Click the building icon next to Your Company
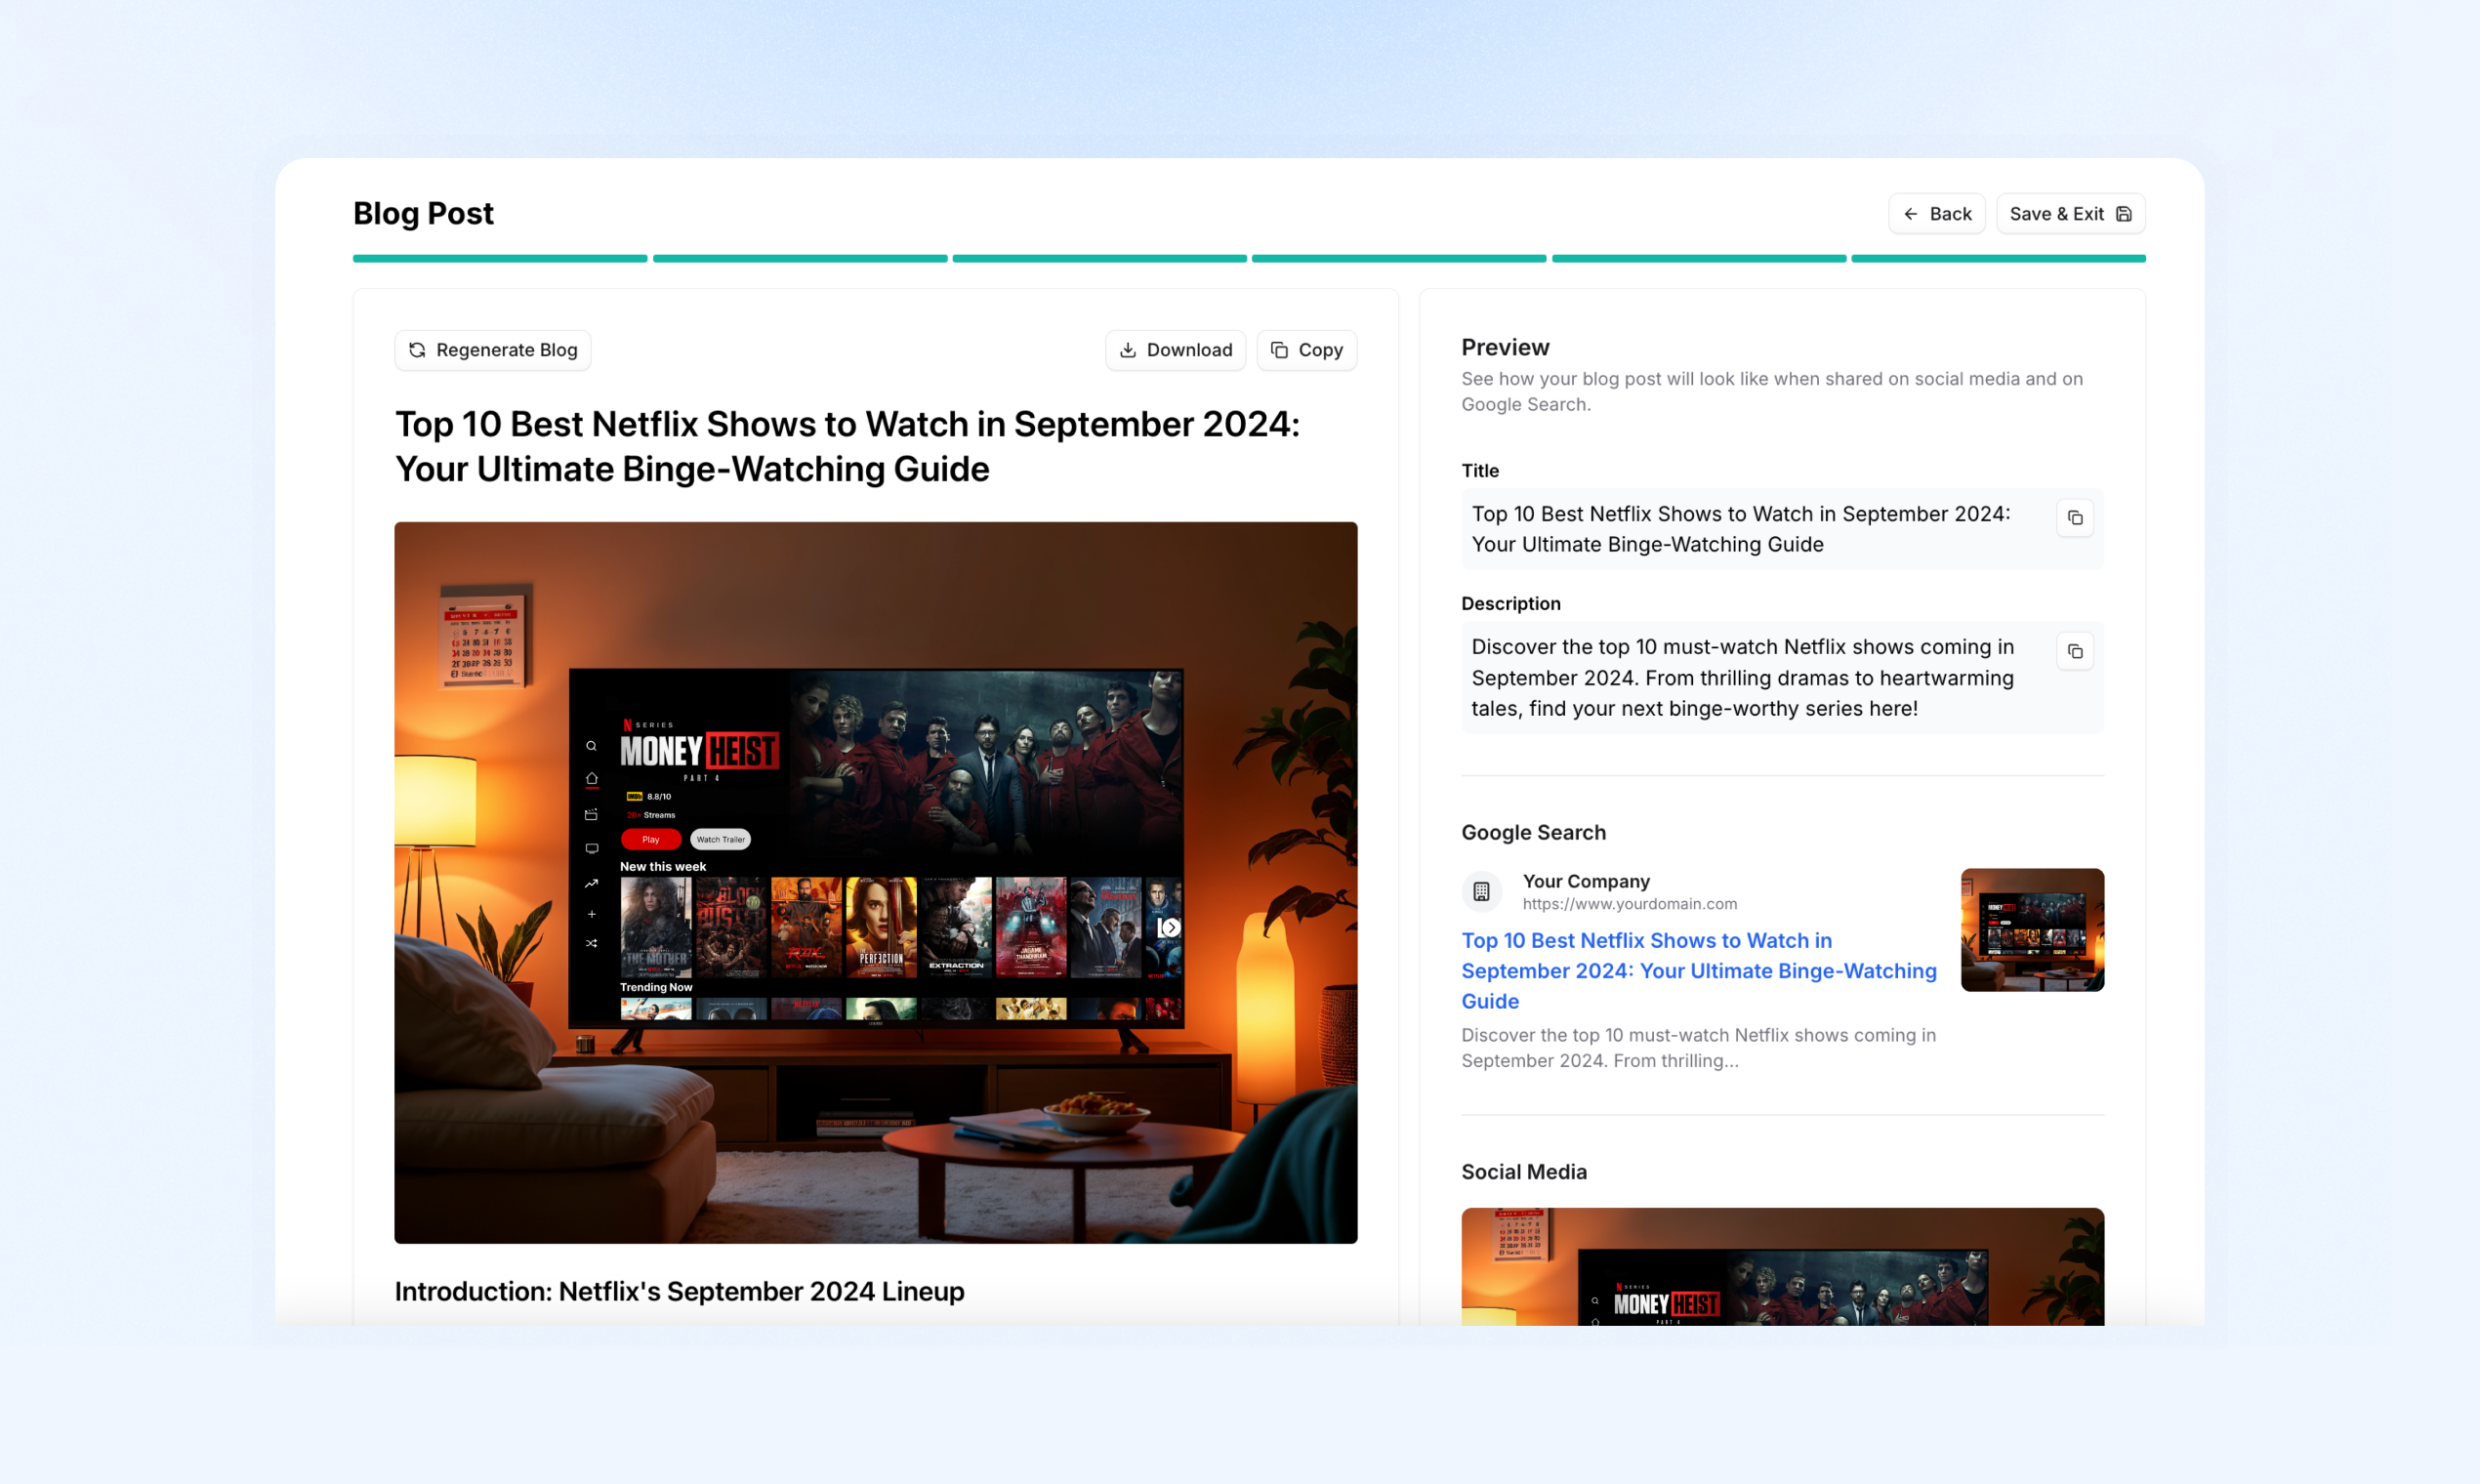The width and height of the screenshot is (2480, 1484). click(1481, 891)
